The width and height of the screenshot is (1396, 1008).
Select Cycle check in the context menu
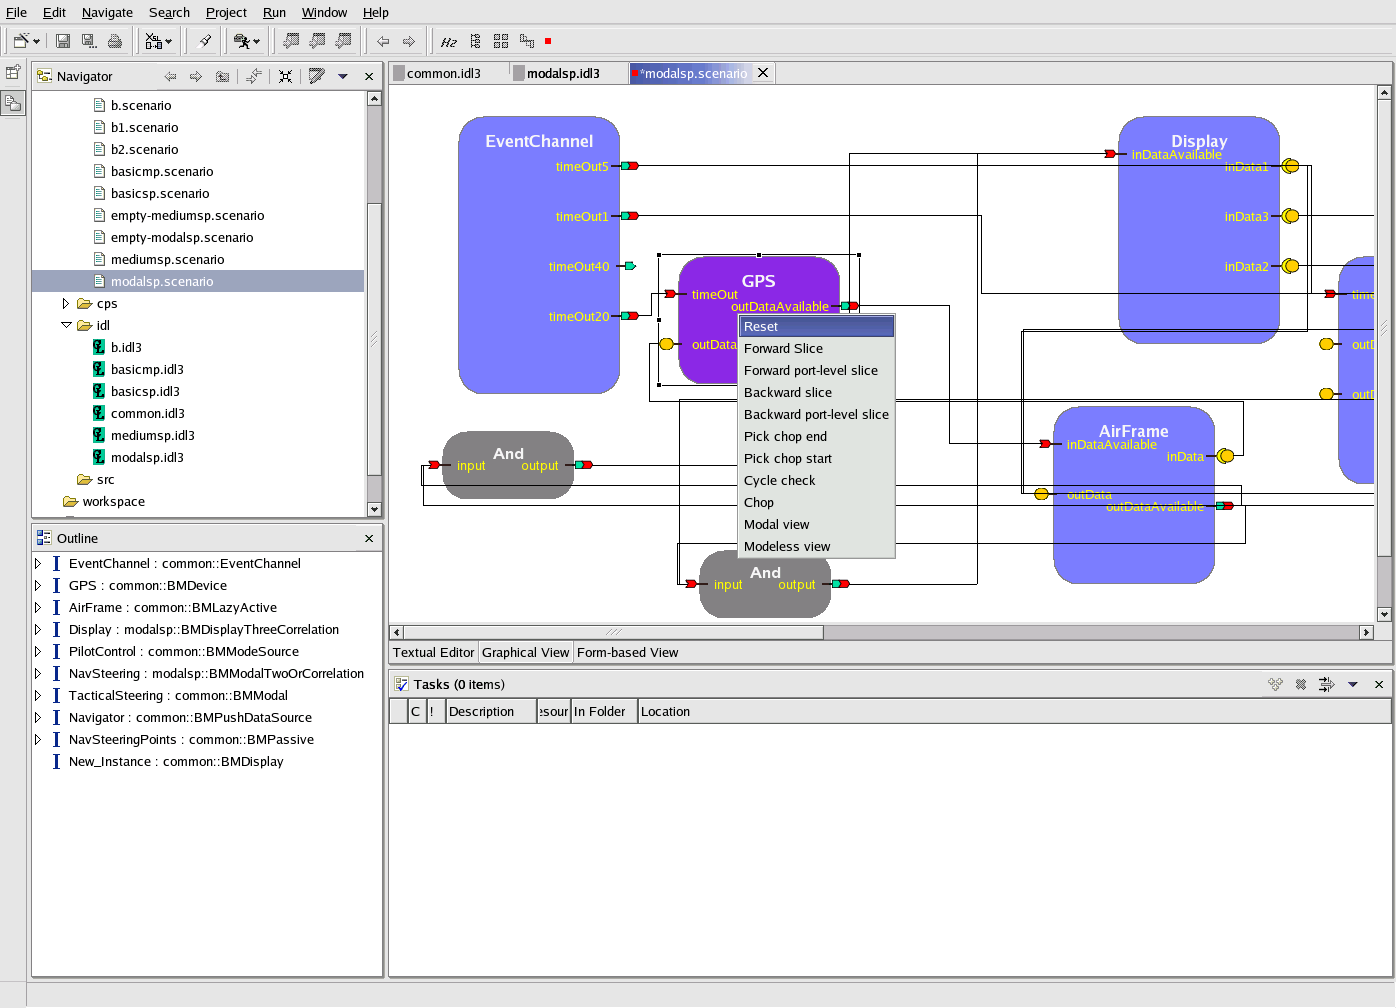pos(779,480)
